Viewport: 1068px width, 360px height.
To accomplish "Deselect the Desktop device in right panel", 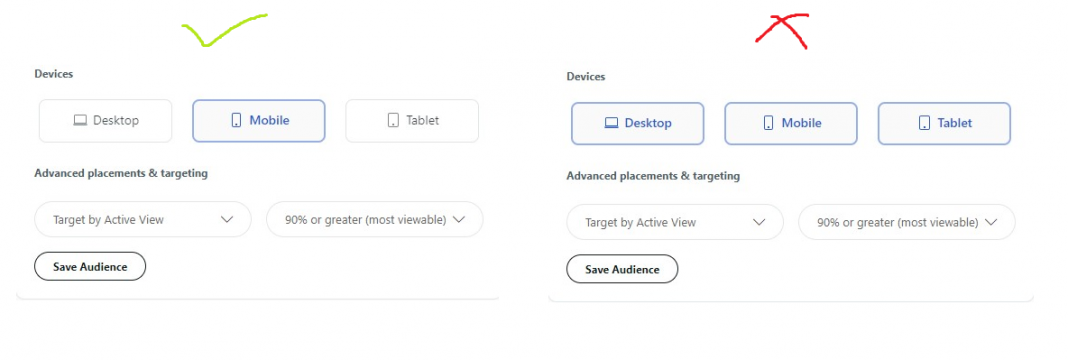I will point(638,124).
